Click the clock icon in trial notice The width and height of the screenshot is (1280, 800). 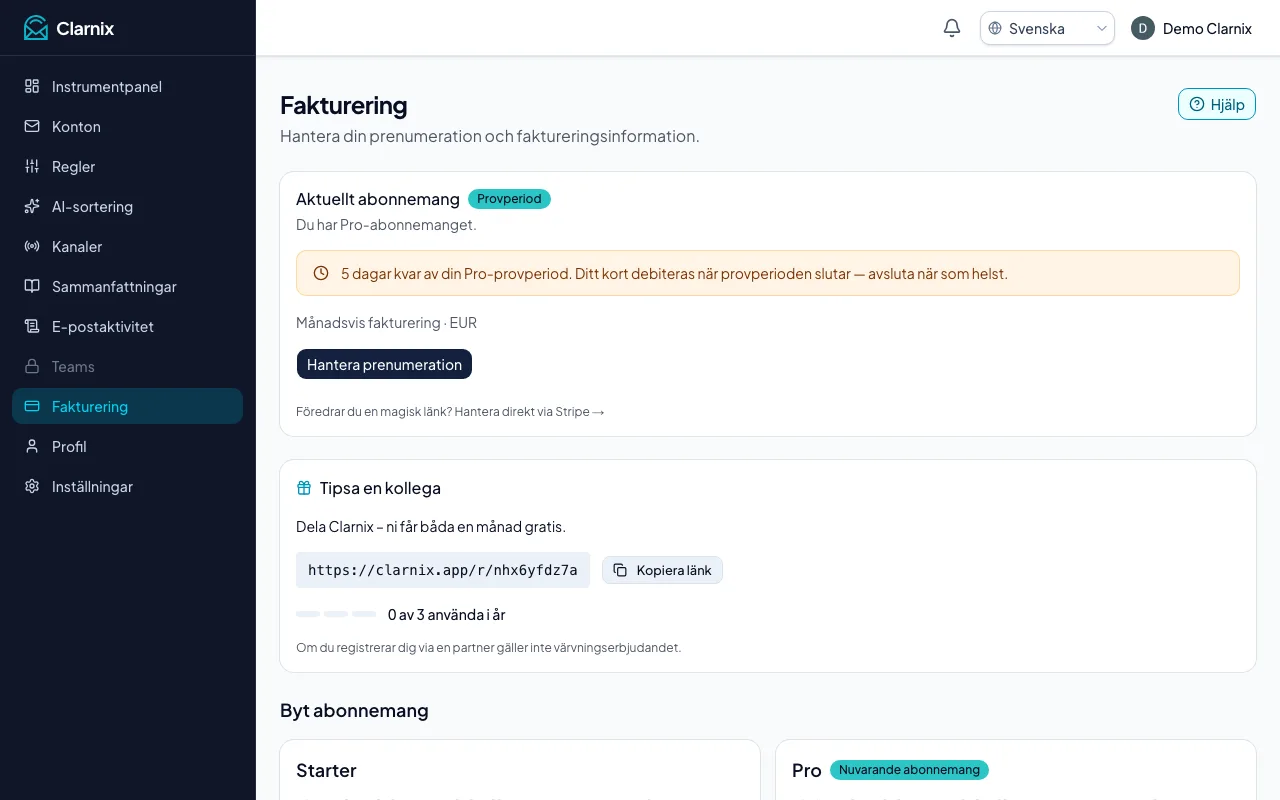tap(321, 273)
